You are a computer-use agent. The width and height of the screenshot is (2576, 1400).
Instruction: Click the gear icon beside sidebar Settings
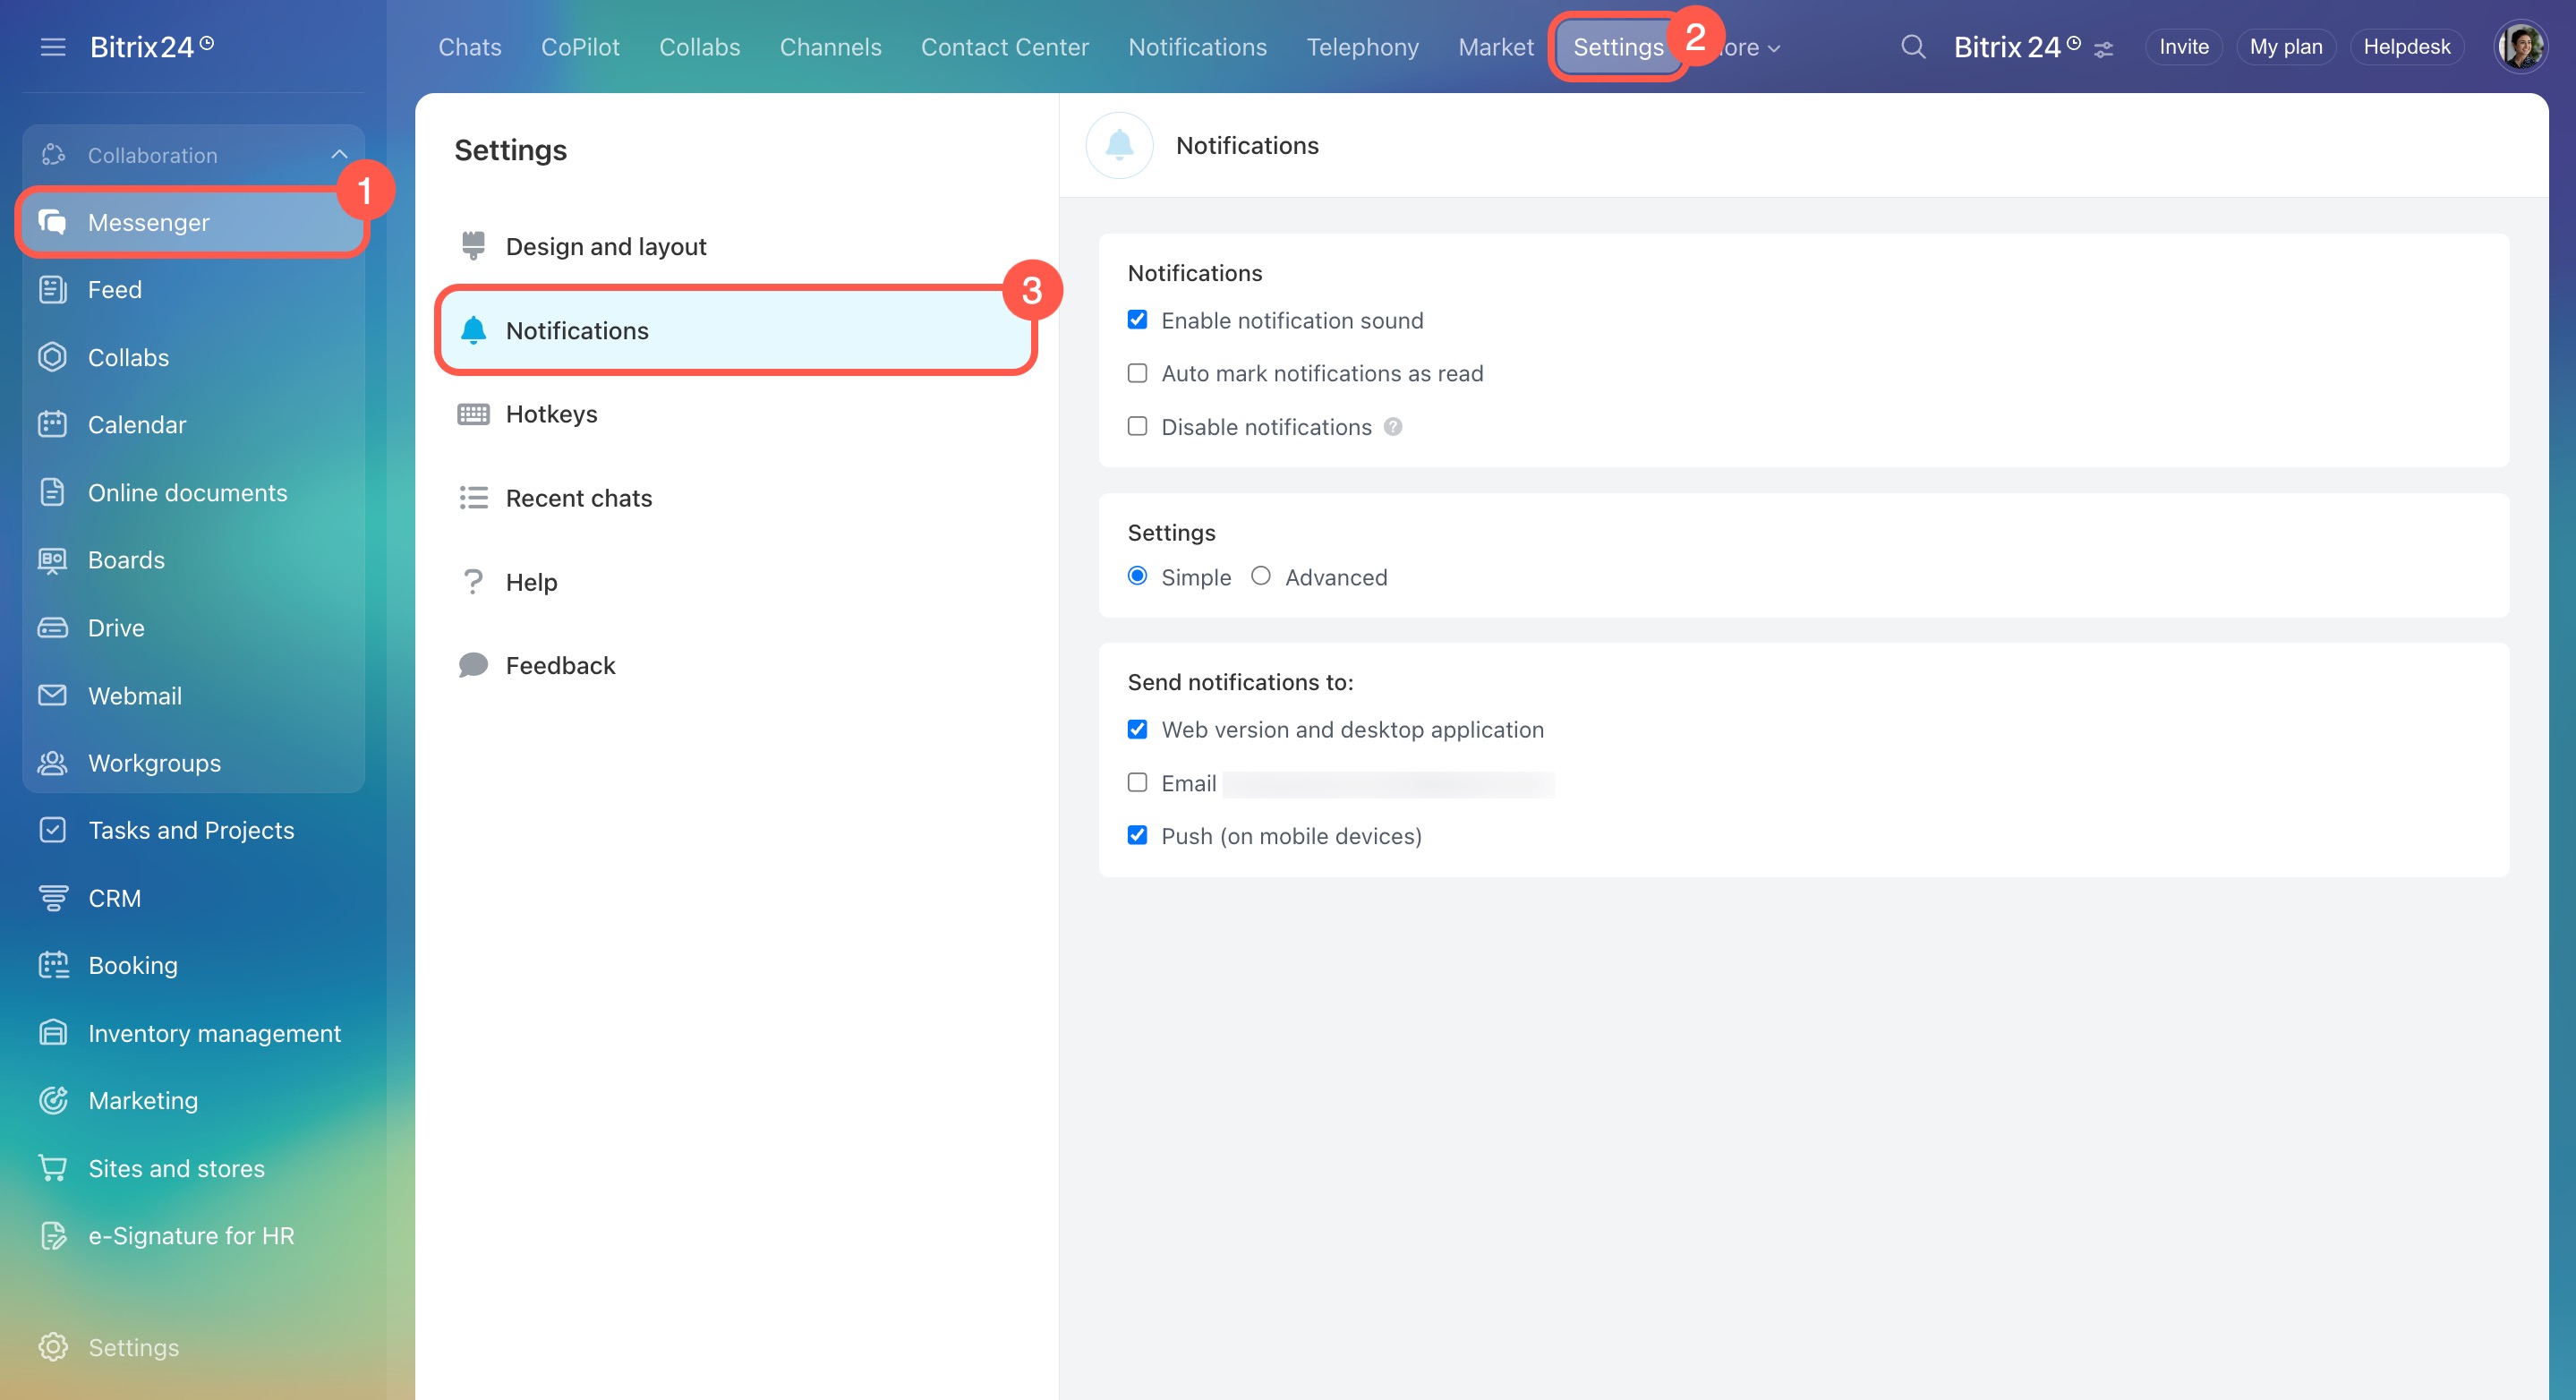click(x=52, y=1347)
